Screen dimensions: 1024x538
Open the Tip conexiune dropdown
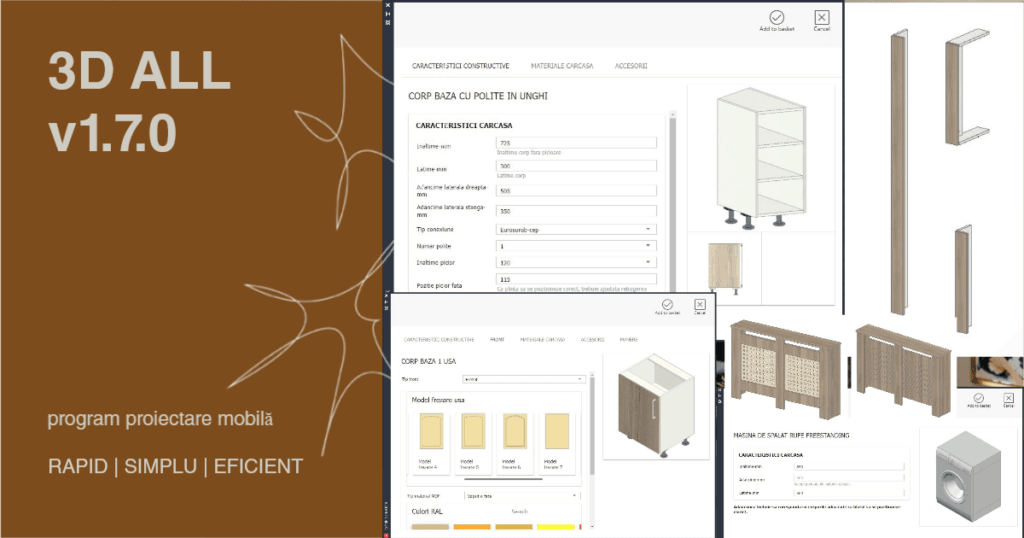point(576,230)
